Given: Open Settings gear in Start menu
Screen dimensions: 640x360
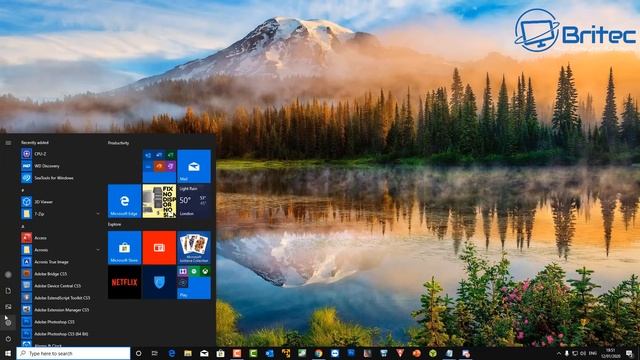Looking at the screenshot, I should [x=8, y=322].
